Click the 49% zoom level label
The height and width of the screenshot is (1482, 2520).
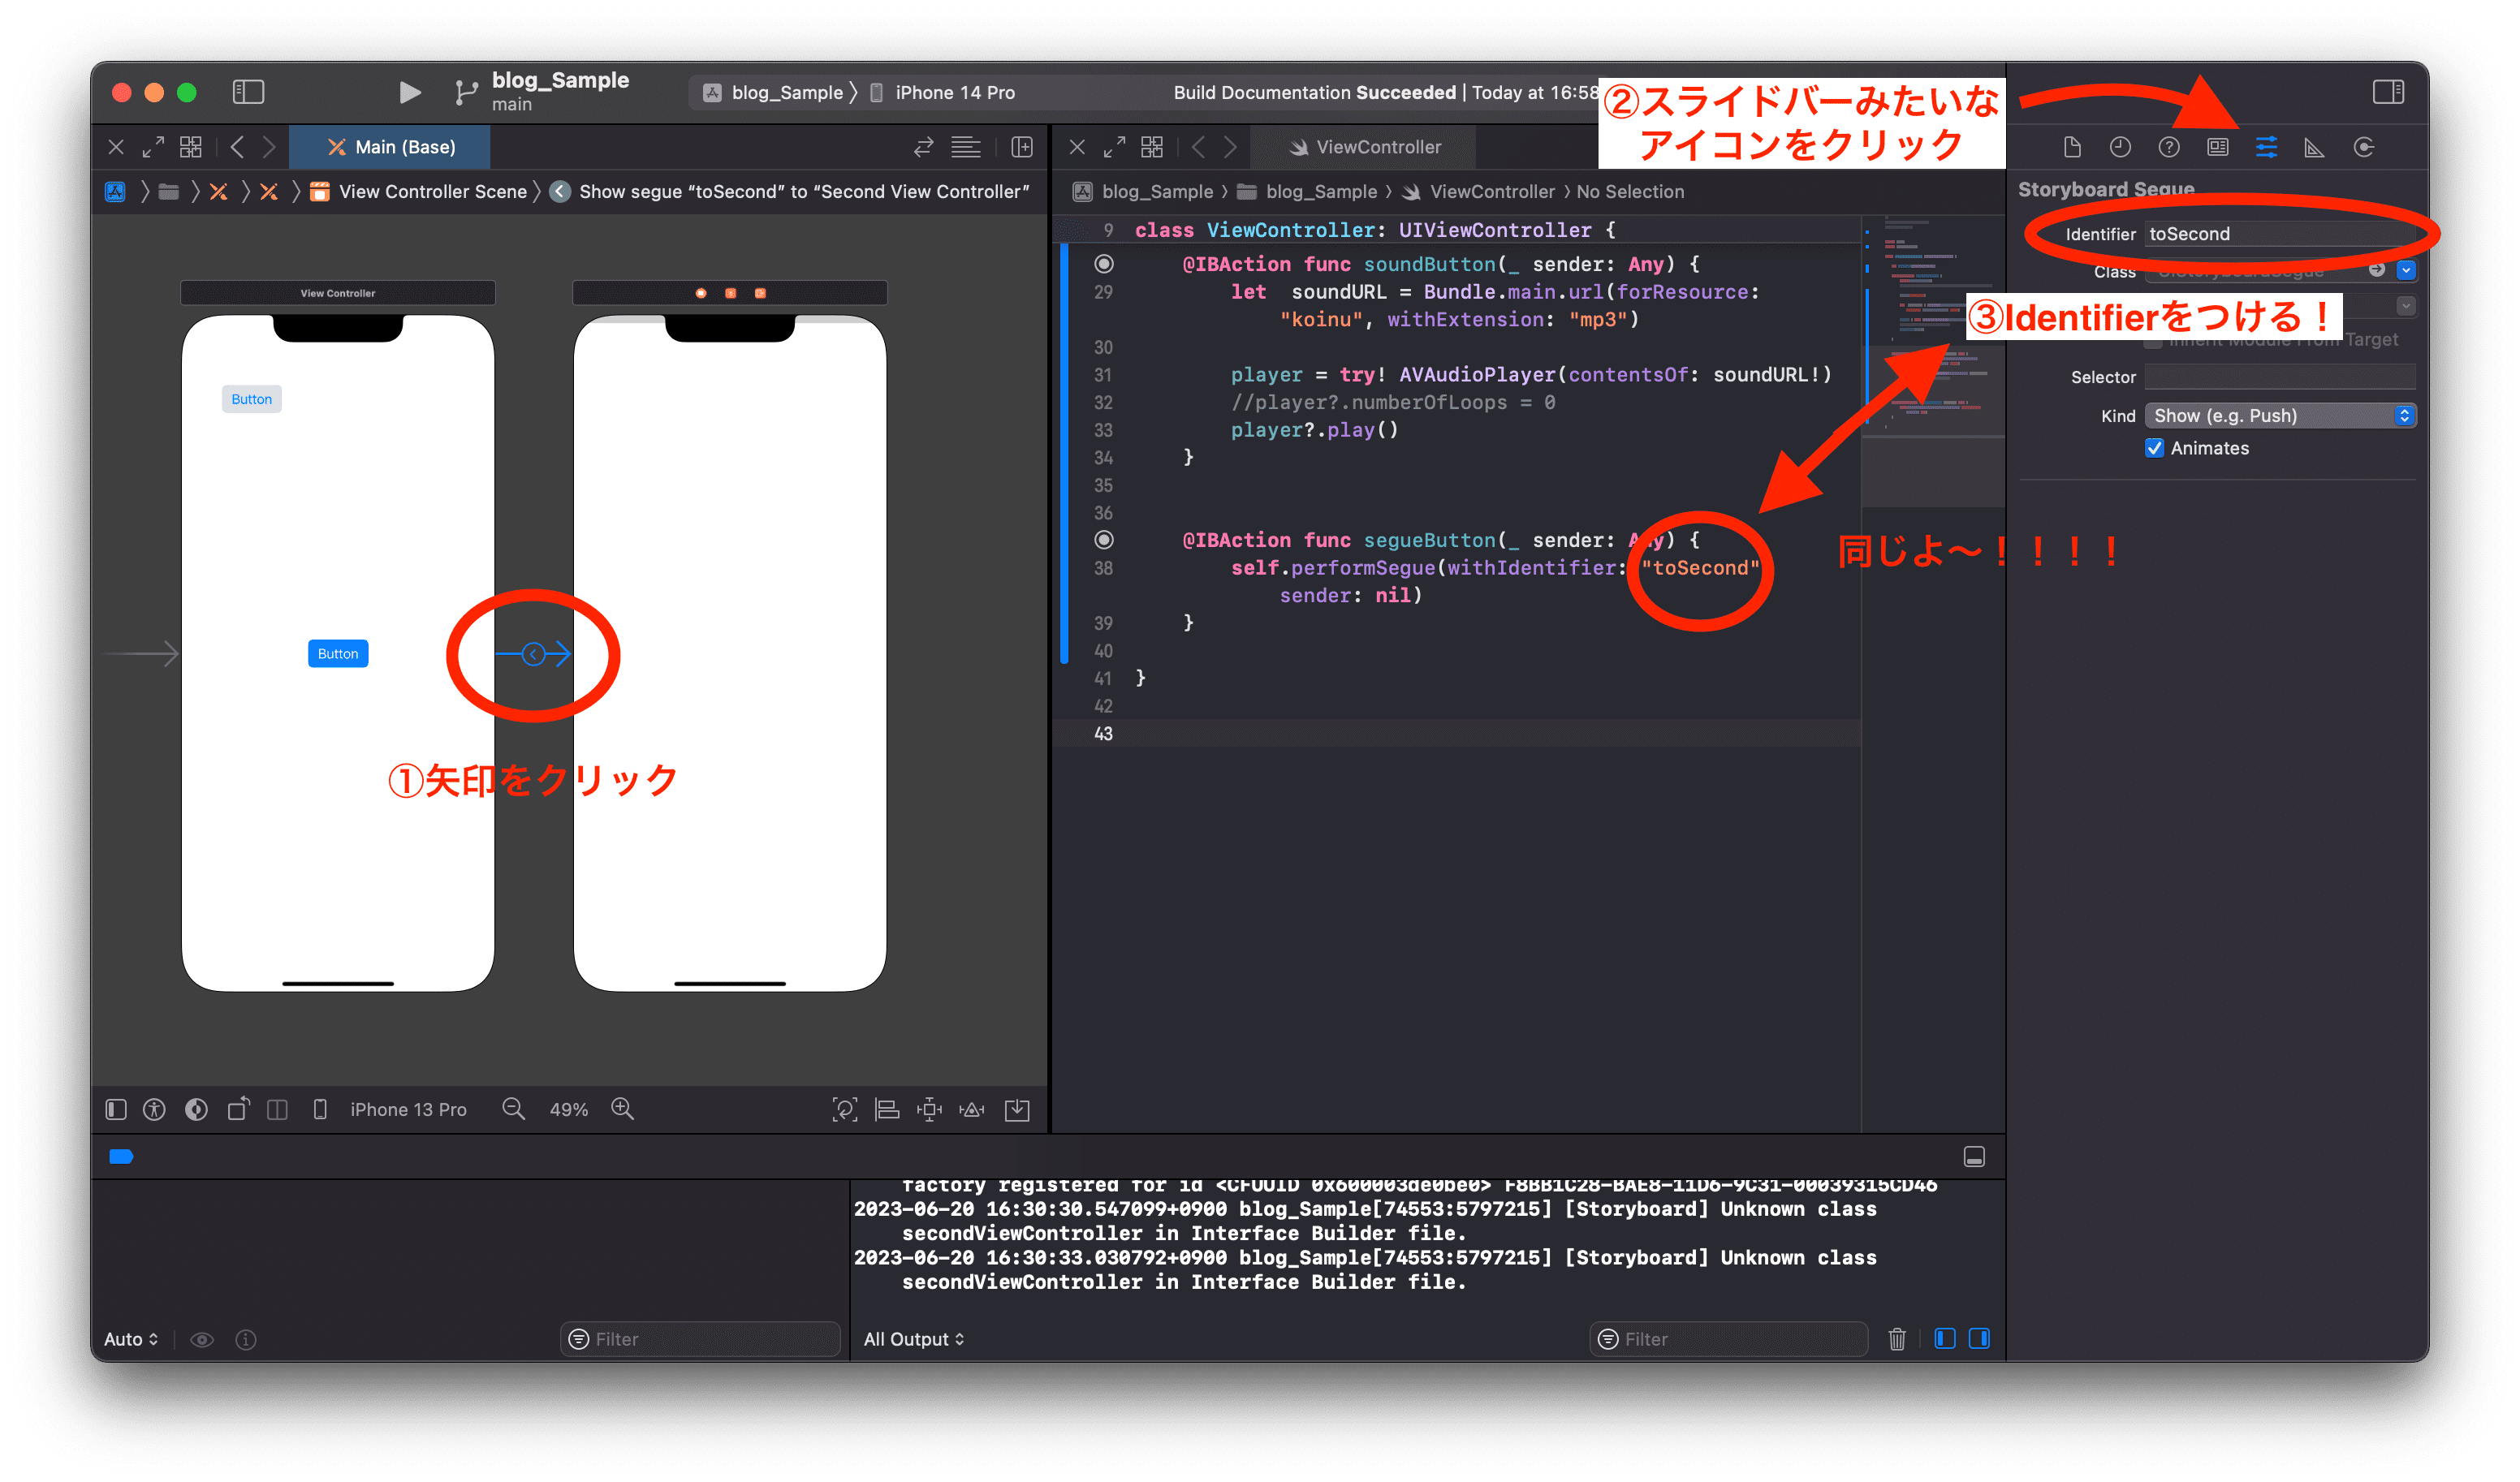click(x=568, y=1109)
